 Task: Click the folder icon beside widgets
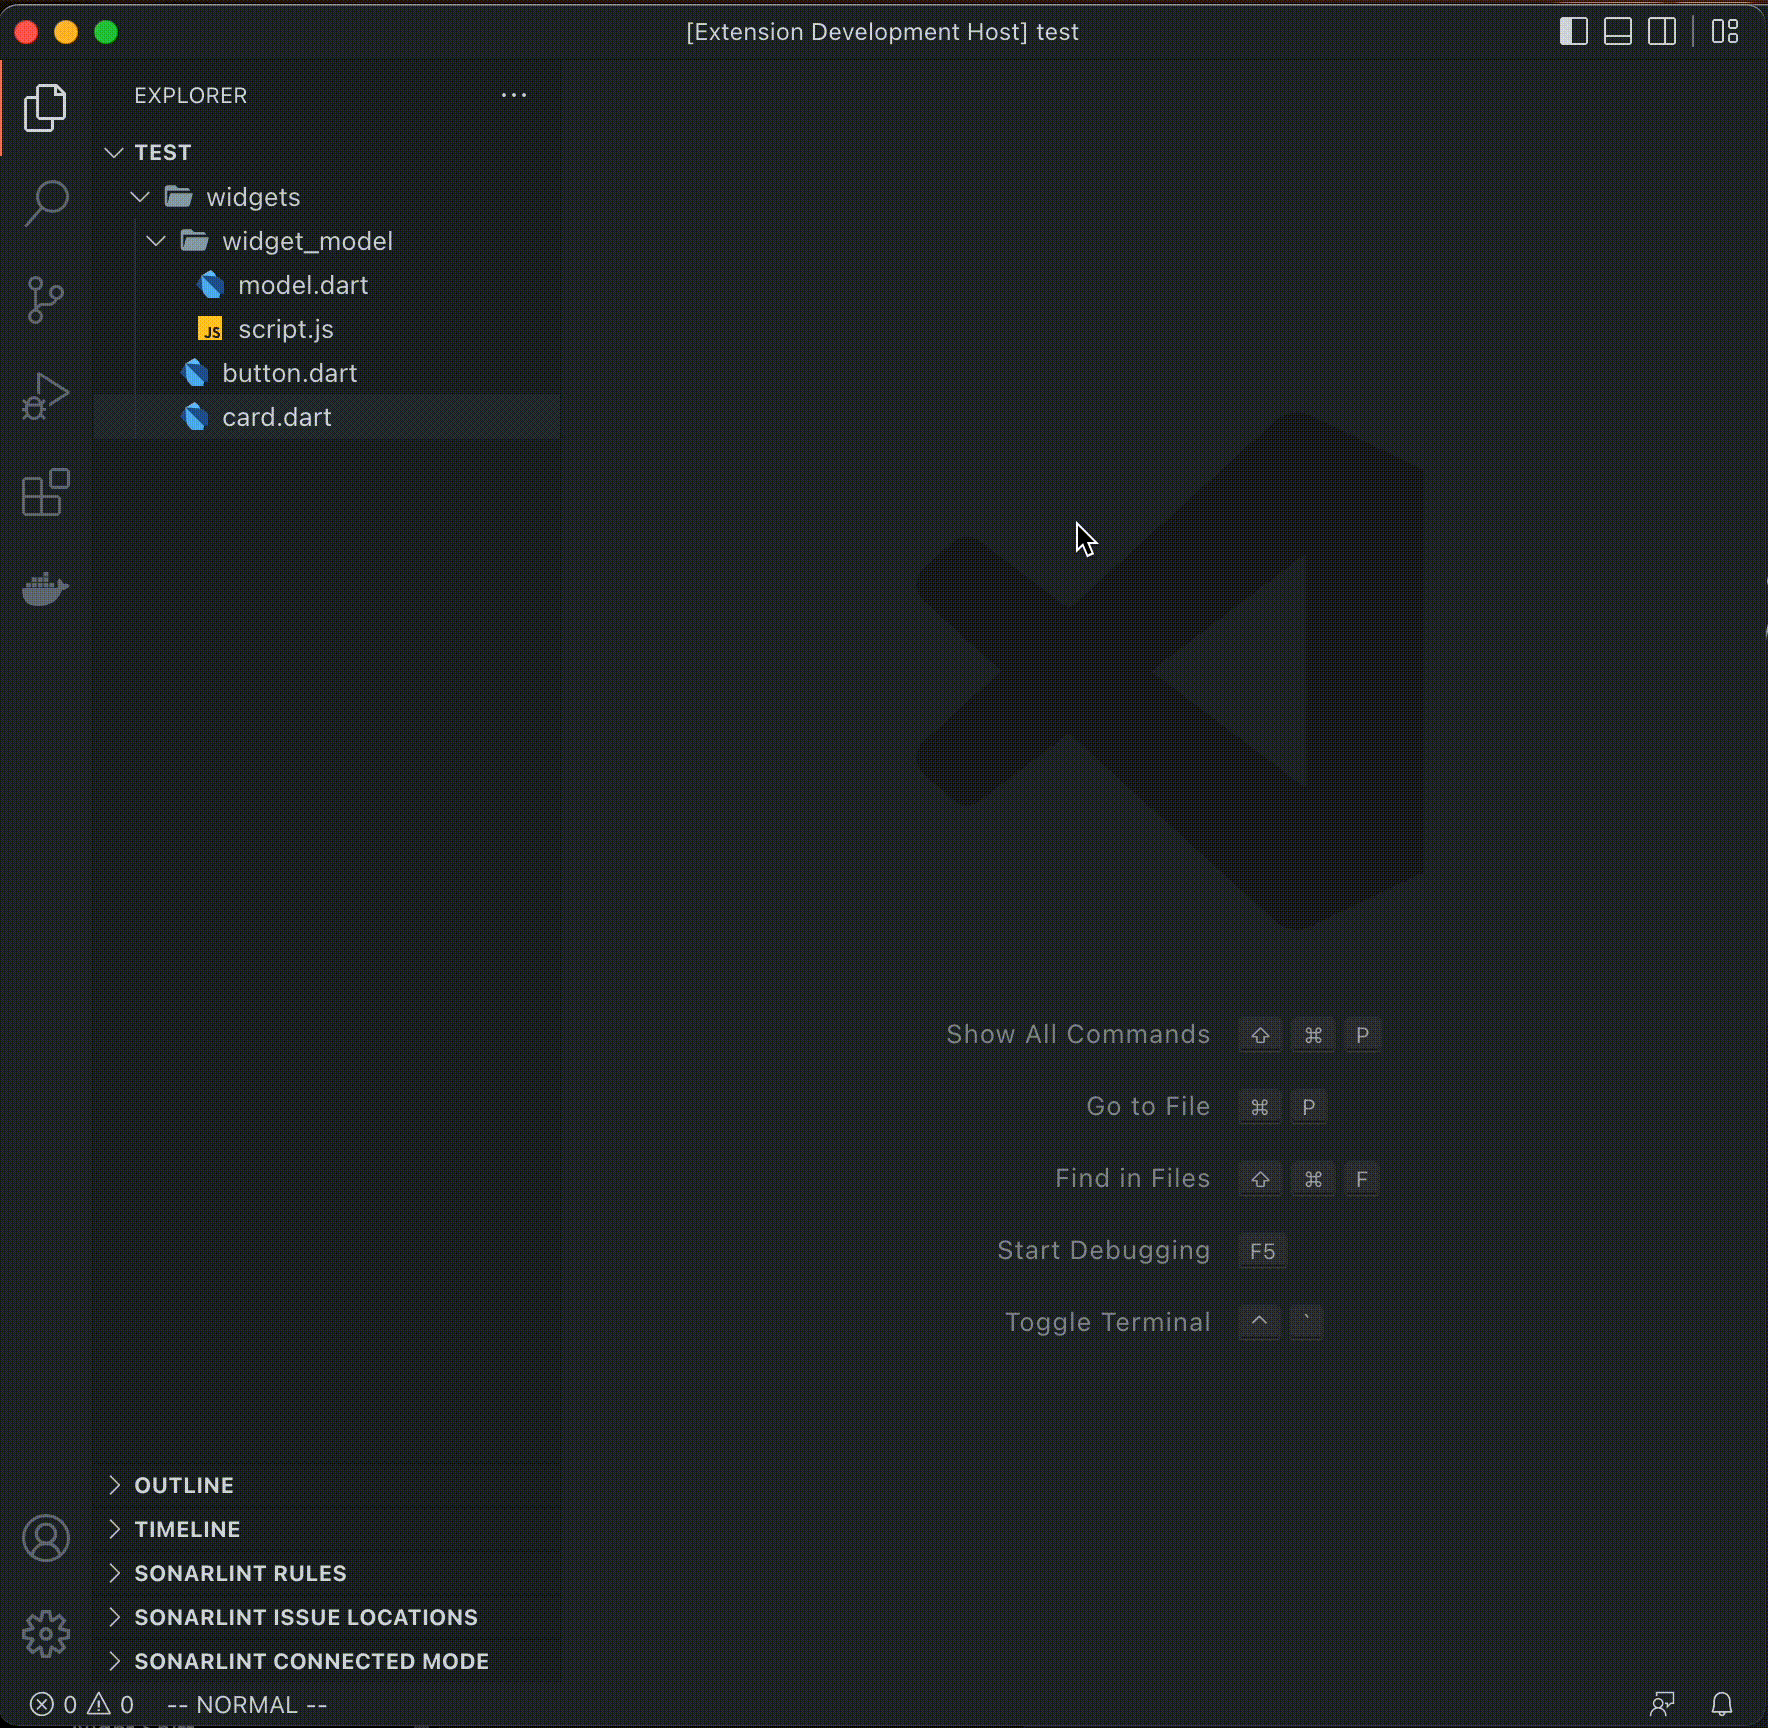[x=179, y=197]
